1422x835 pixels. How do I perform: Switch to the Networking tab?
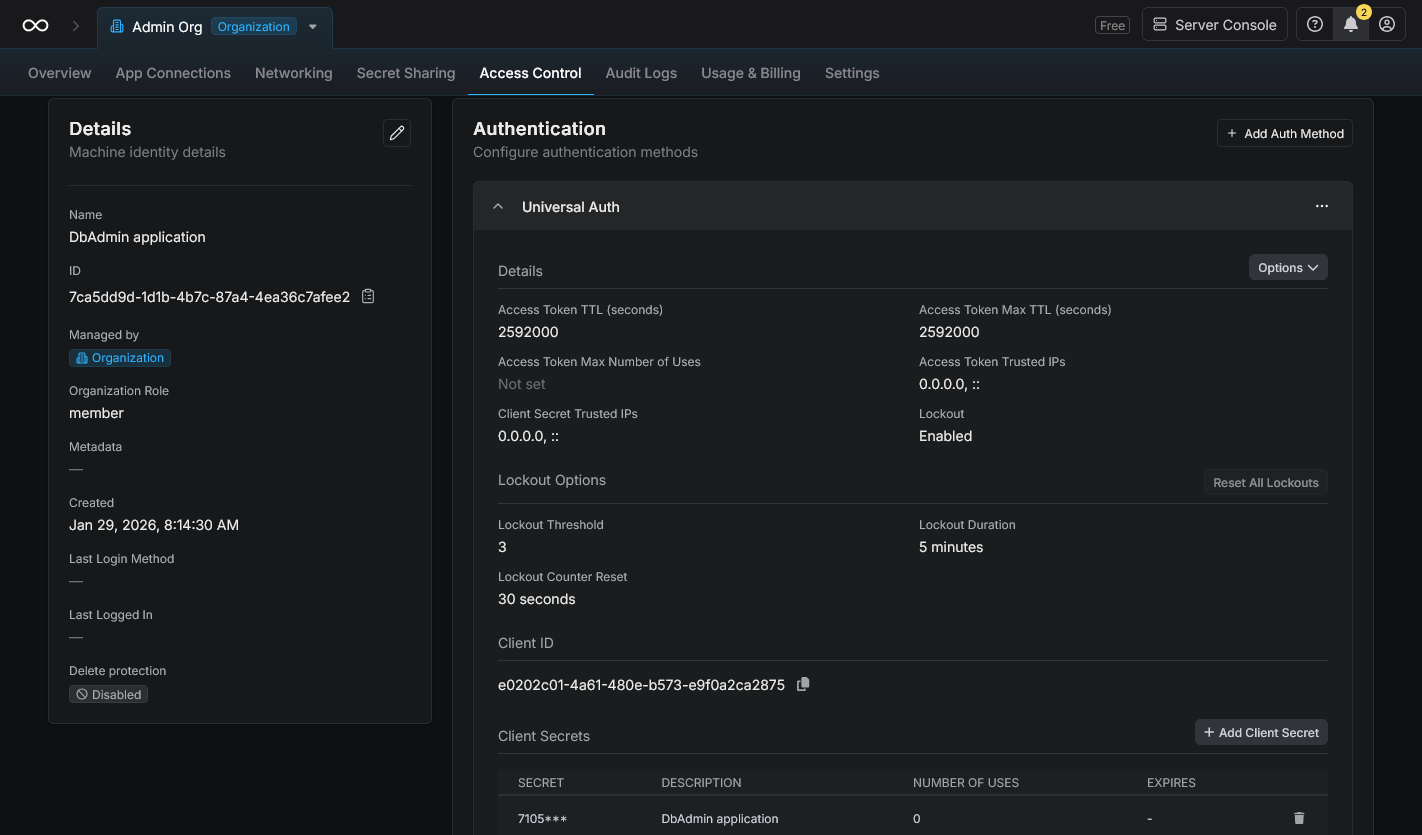(x=293, y=72)
